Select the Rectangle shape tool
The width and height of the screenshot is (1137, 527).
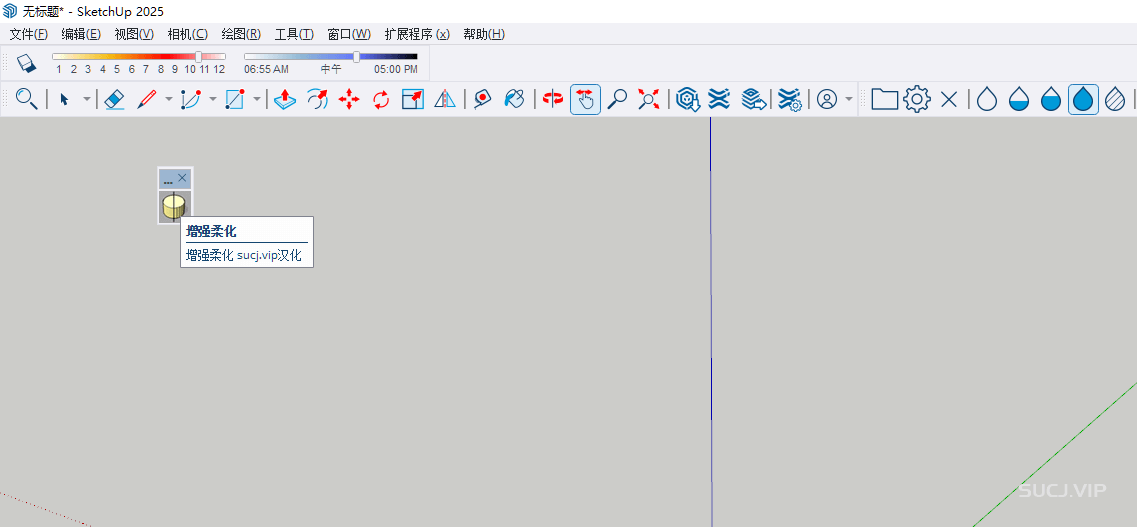click(x=234, y=99)
